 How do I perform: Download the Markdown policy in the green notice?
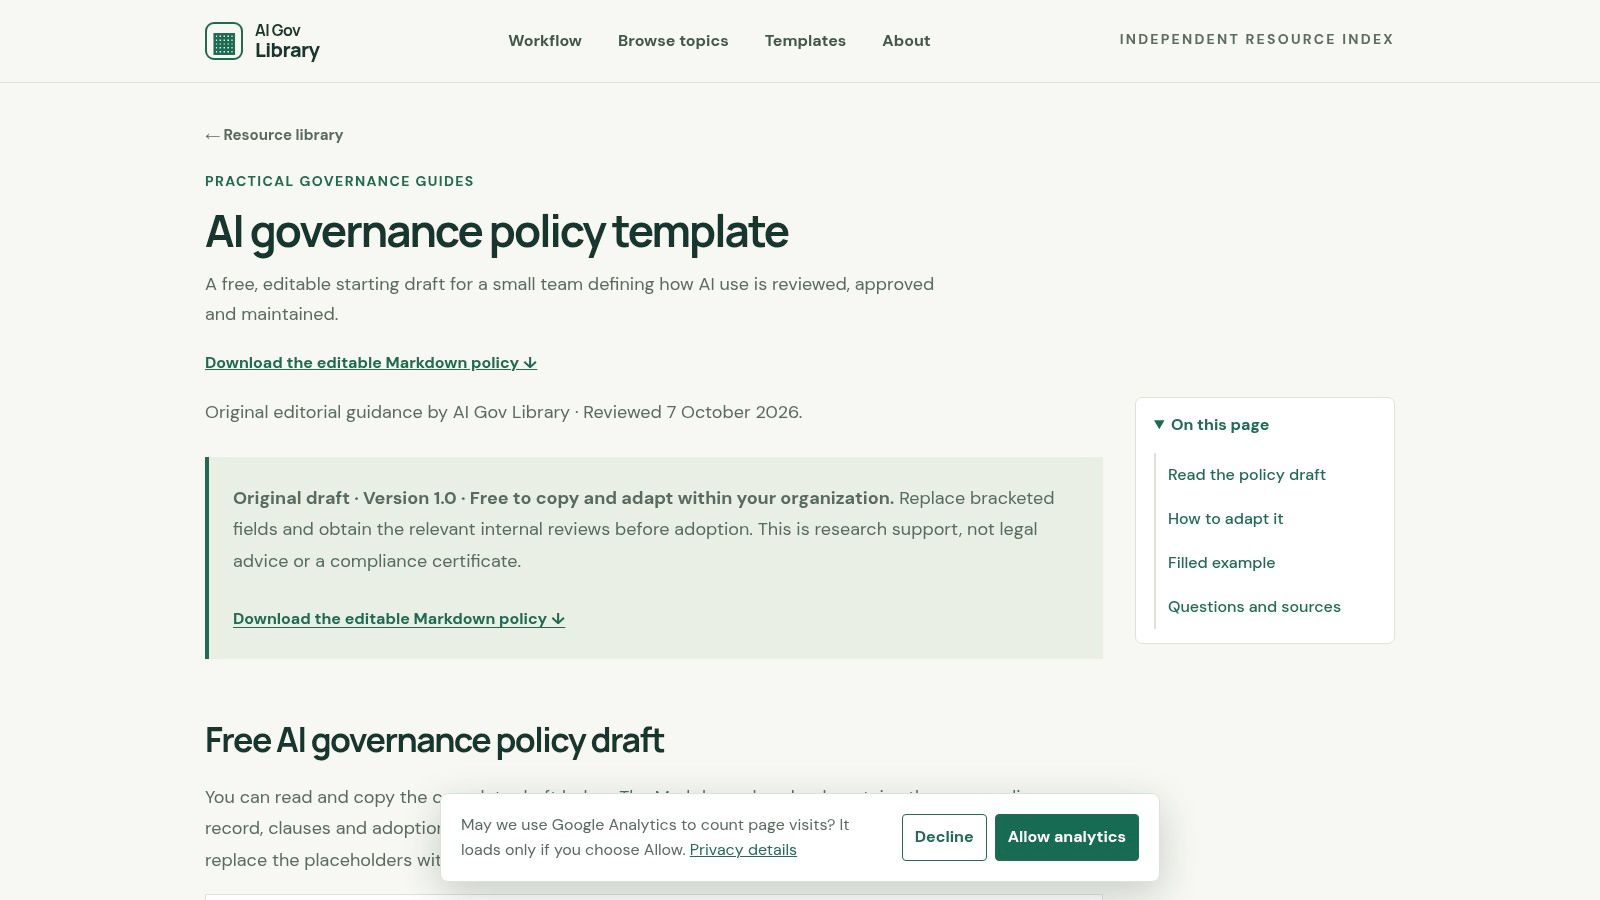399,619
